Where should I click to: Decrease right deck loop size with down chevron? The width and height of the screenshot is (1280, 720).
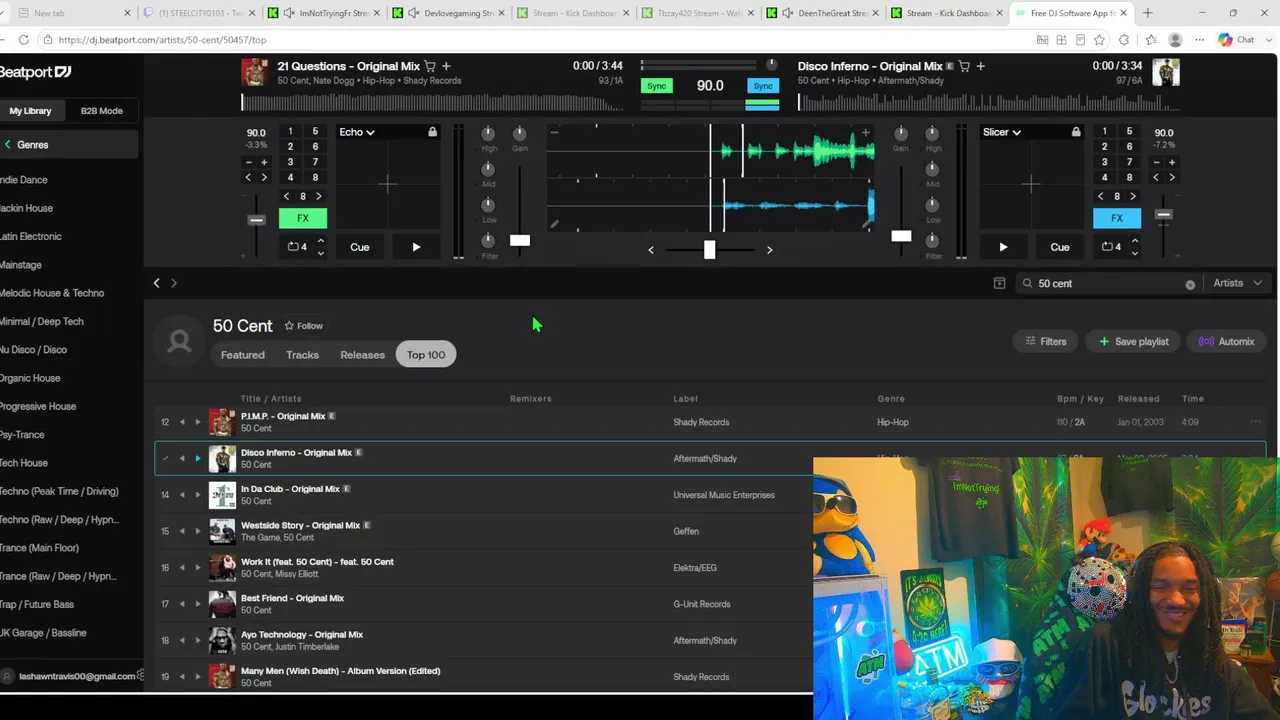tap(1135, 253)
